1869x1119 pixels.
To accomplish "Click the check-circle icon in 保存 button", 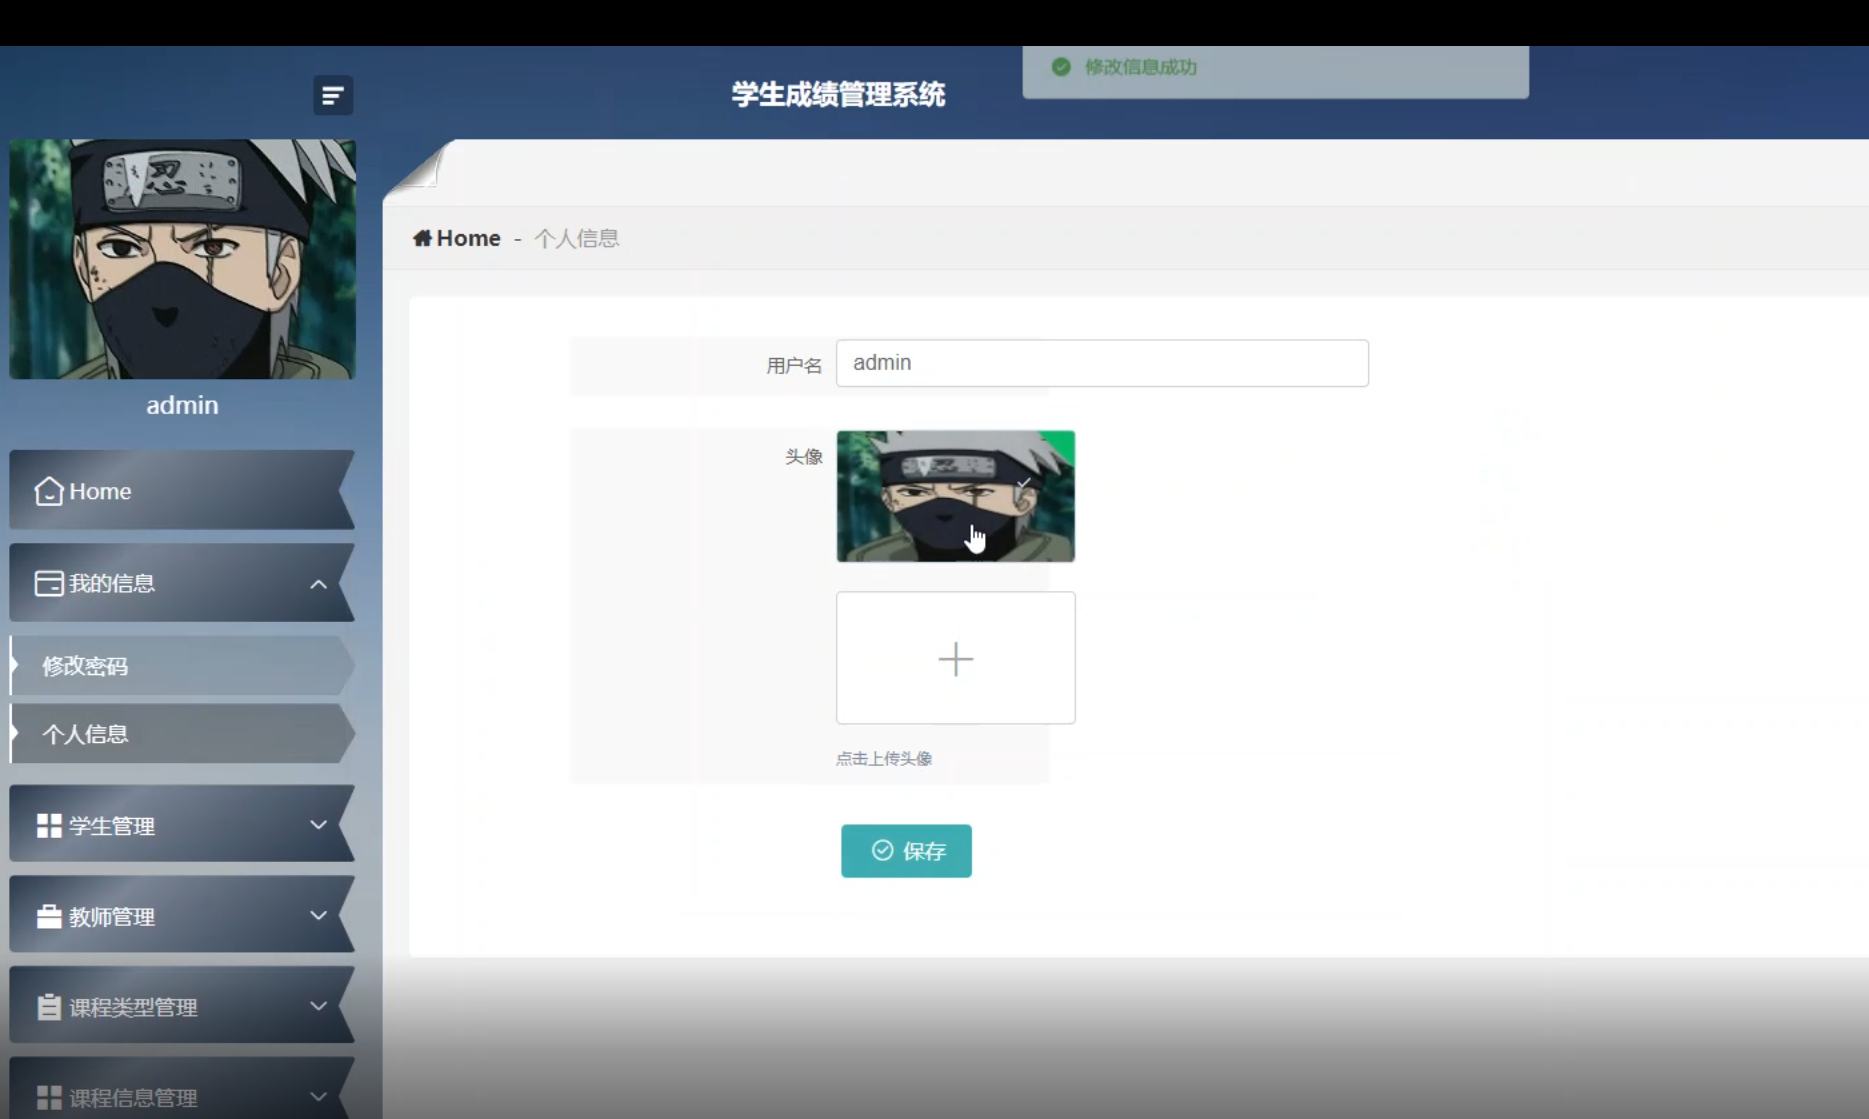I will 882,850.
